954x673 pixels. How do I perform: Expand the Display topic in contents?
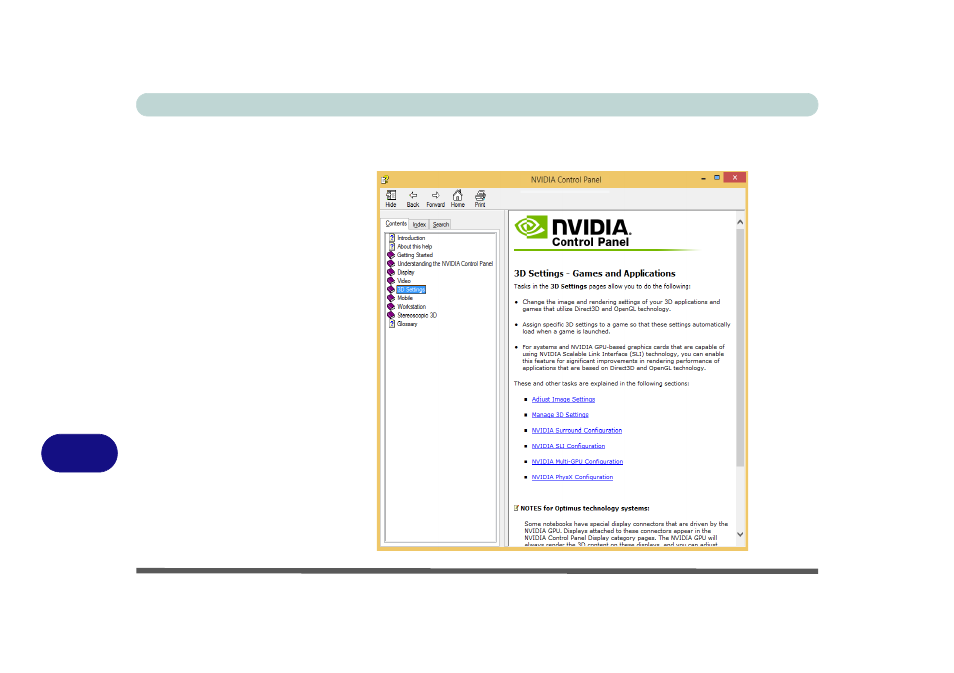click(405, 272)
